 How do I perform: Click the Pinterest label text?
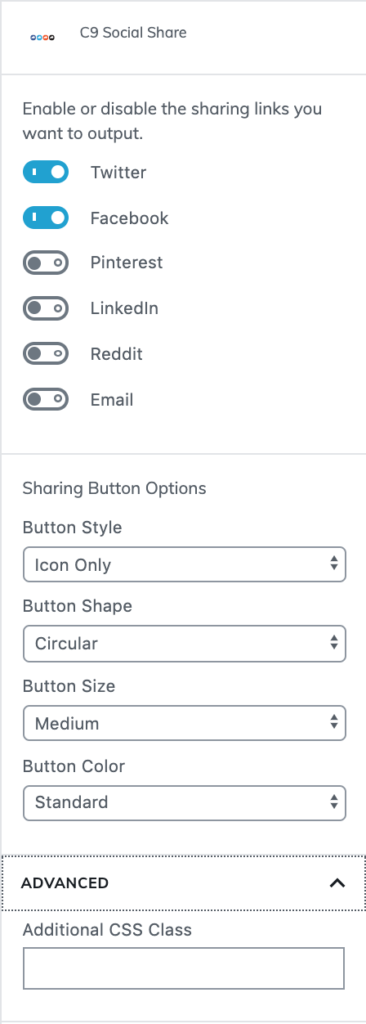point(127,263)
